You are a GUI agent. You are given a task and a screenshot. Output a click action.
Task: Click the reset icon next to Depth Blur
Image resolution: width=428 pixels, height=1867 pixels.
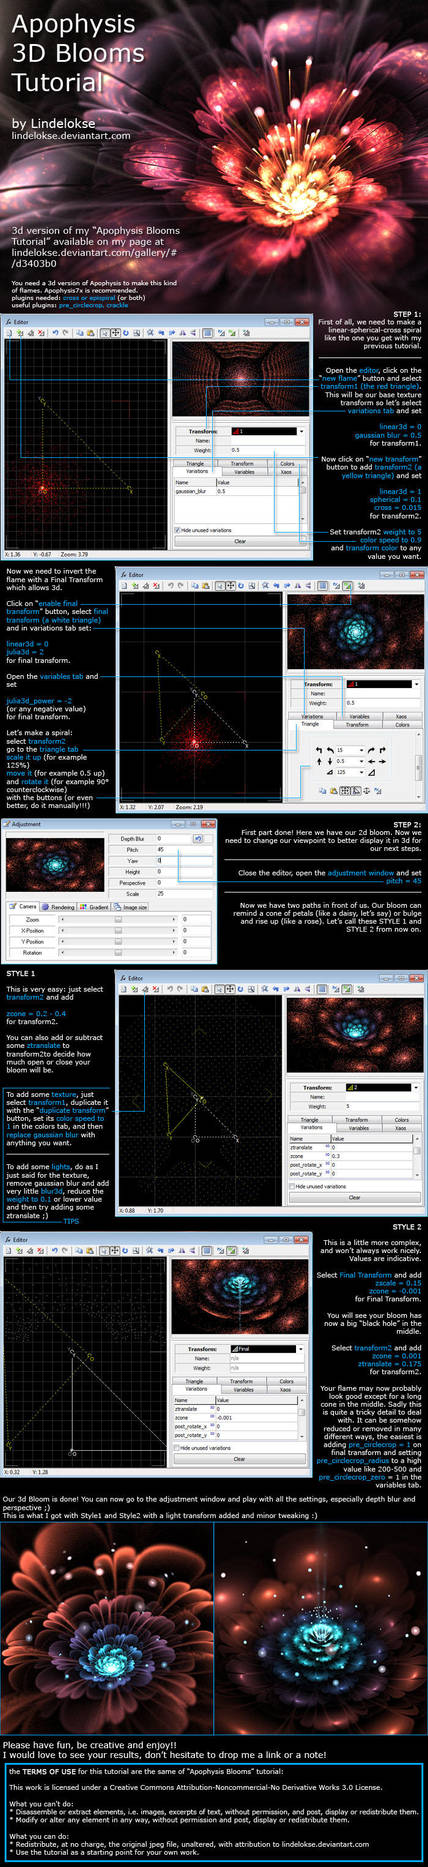point(198,838)
